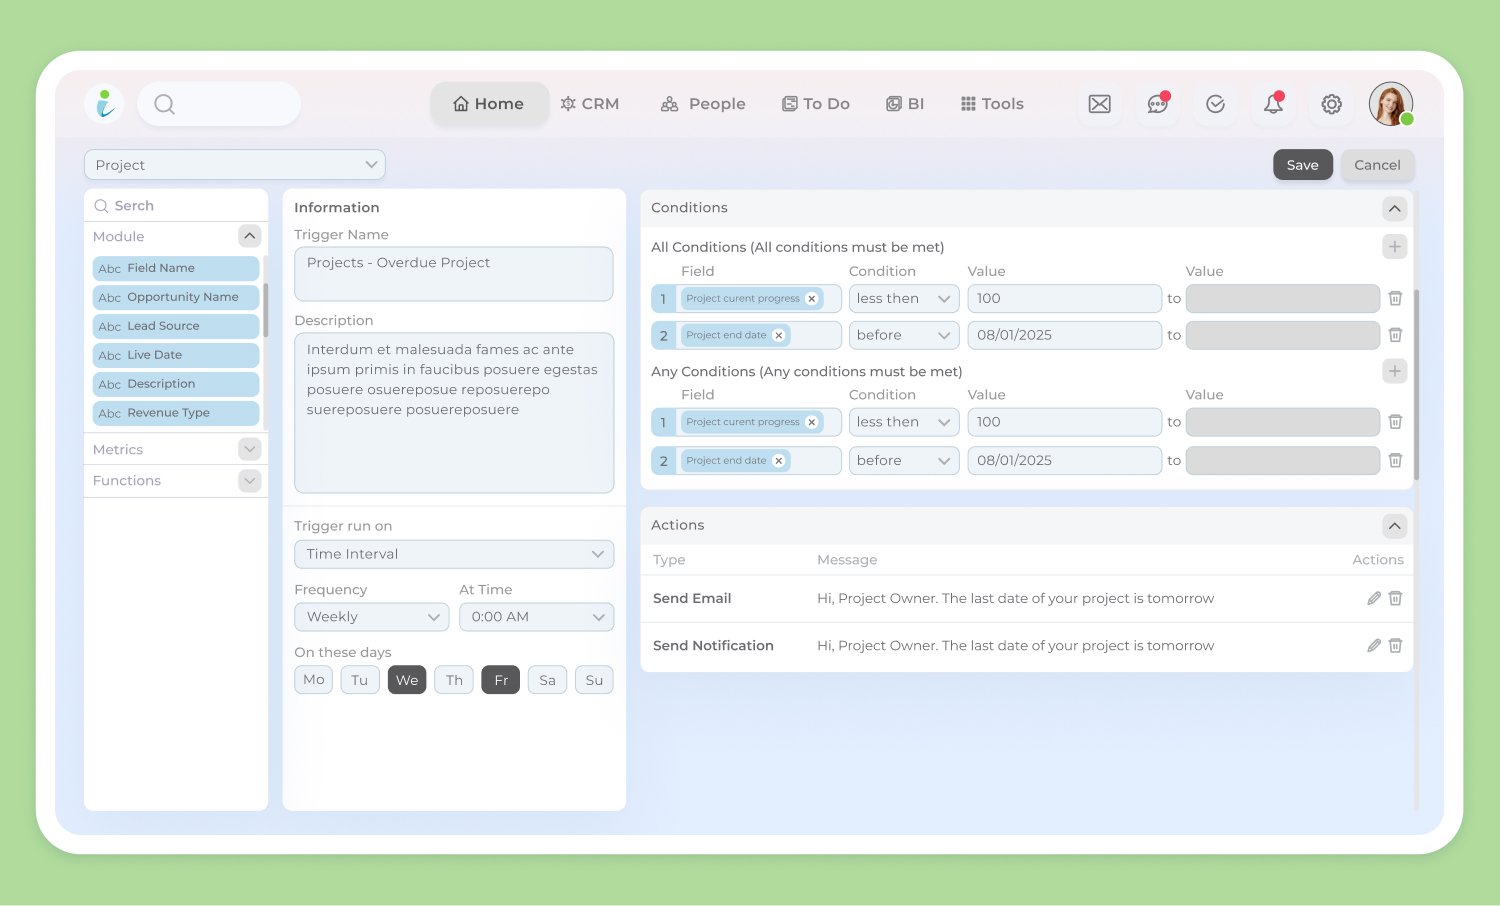Open the mail envelope icon
Viewport: 1500px width, 906px height.
[x=1099, y=104]
